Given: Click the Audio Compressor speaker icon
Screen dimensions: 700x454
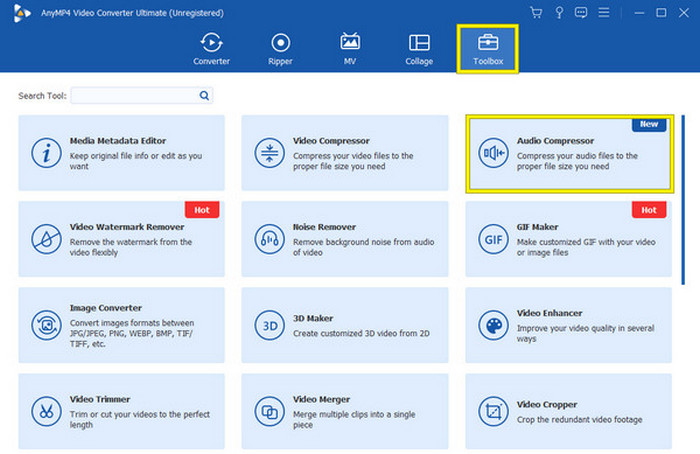Looking at the screenshot, I should point(493,153).
